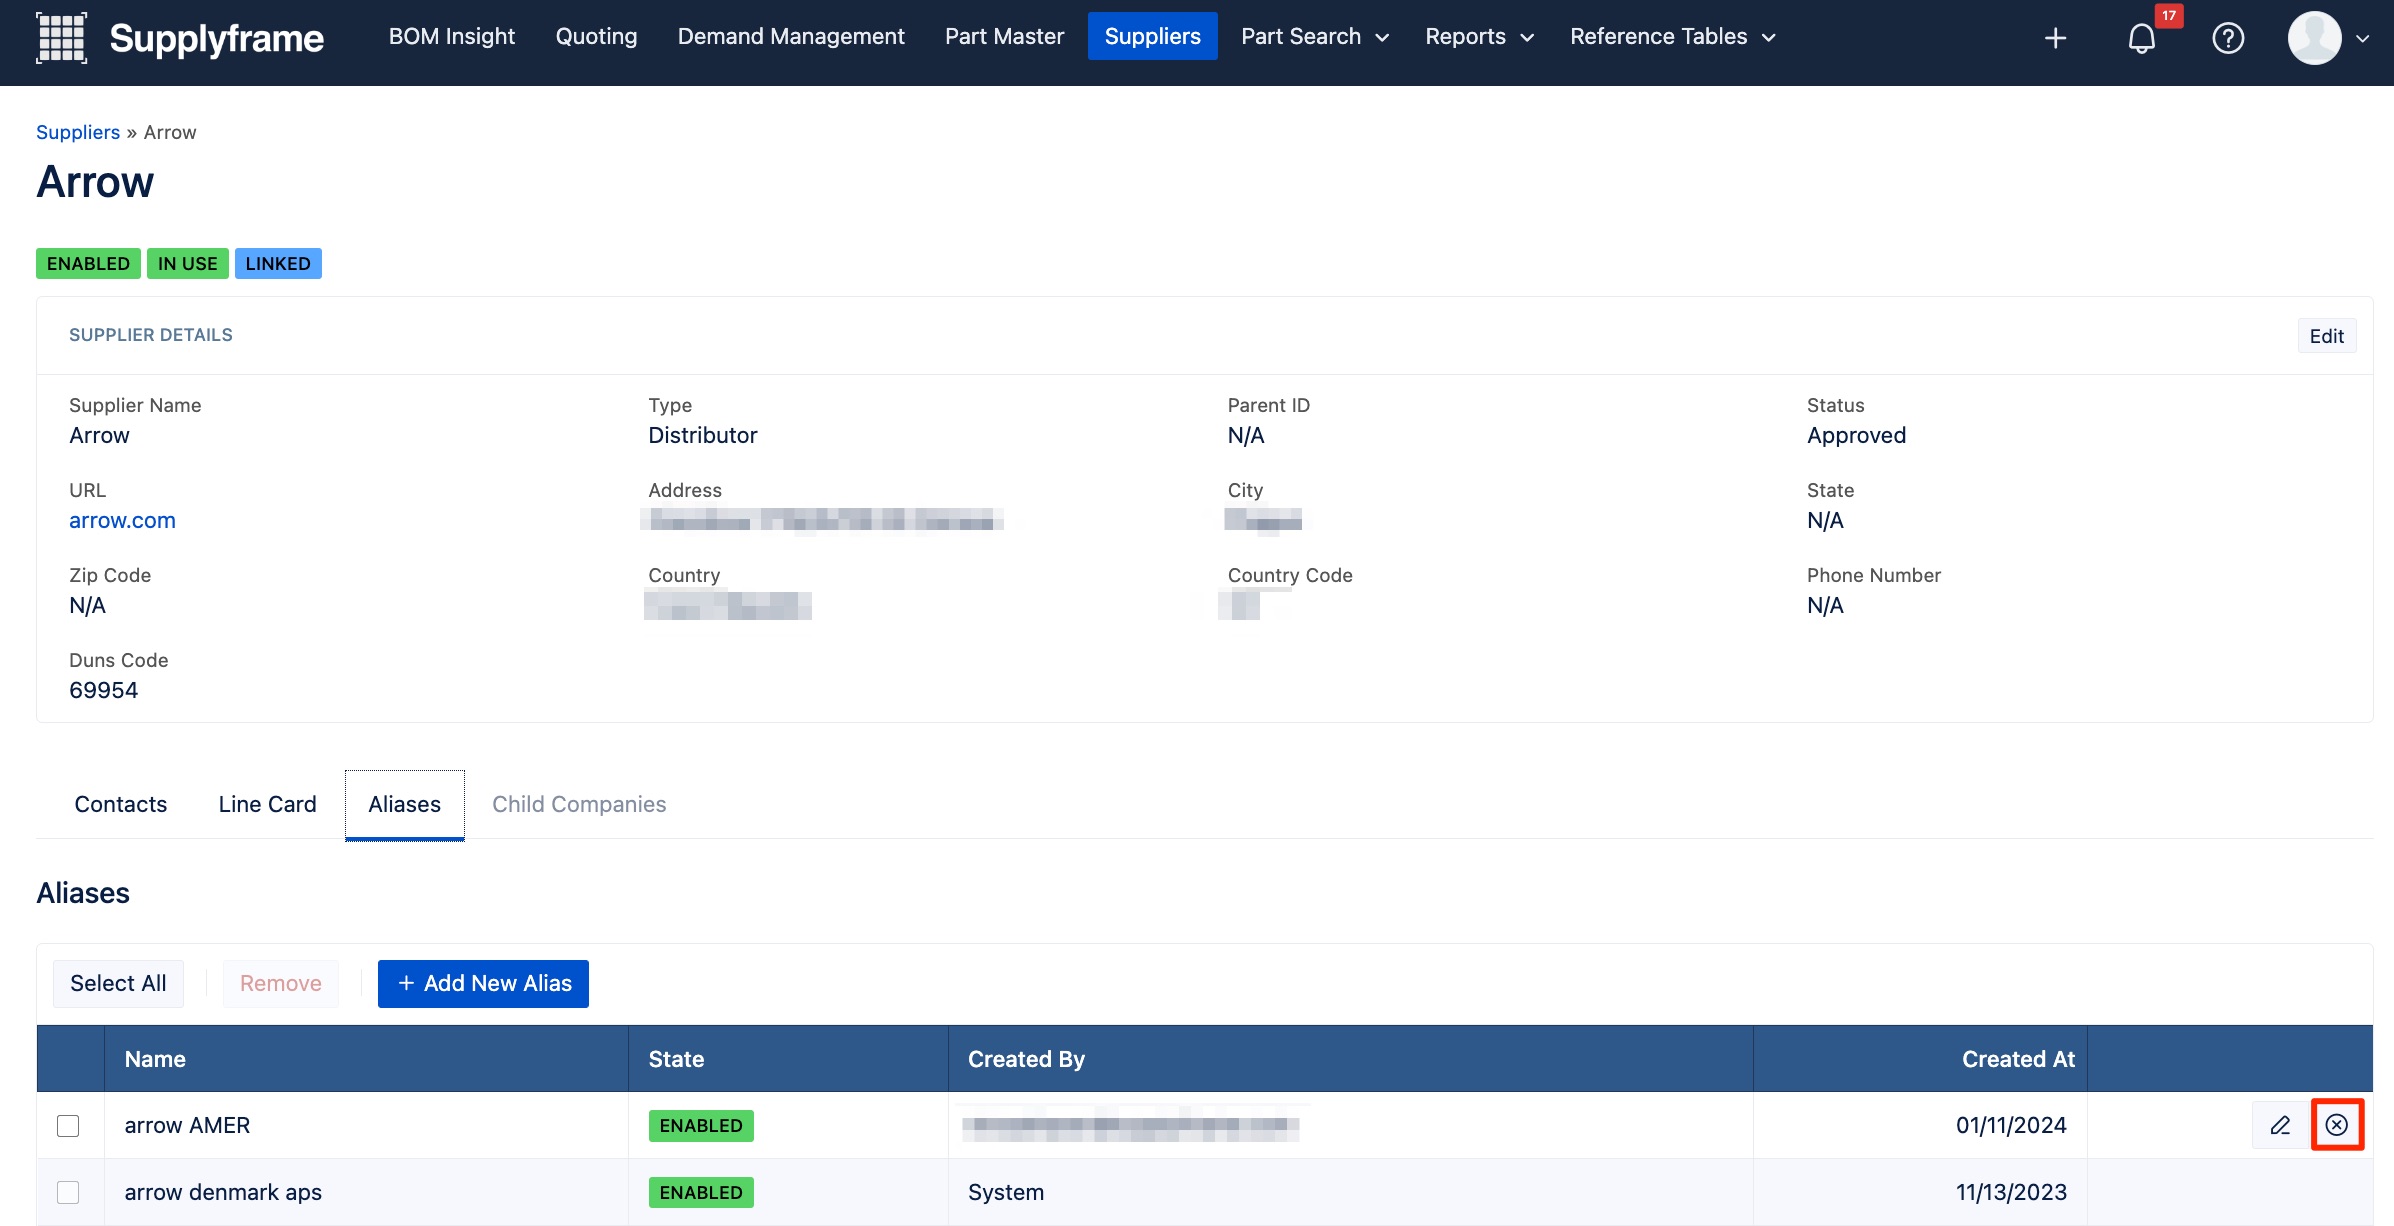This screenshot has height=1226, width=2394.
Task: Open the Child Companies tab
Action: [579, 804]
